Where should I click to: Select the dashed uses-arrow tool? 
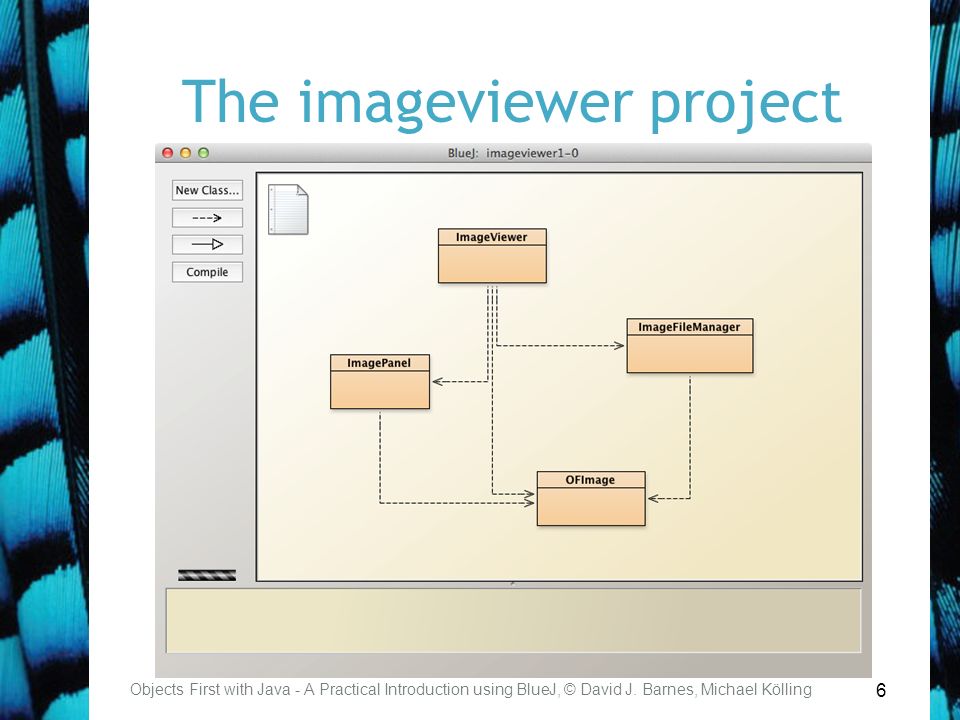pos(207,217)
